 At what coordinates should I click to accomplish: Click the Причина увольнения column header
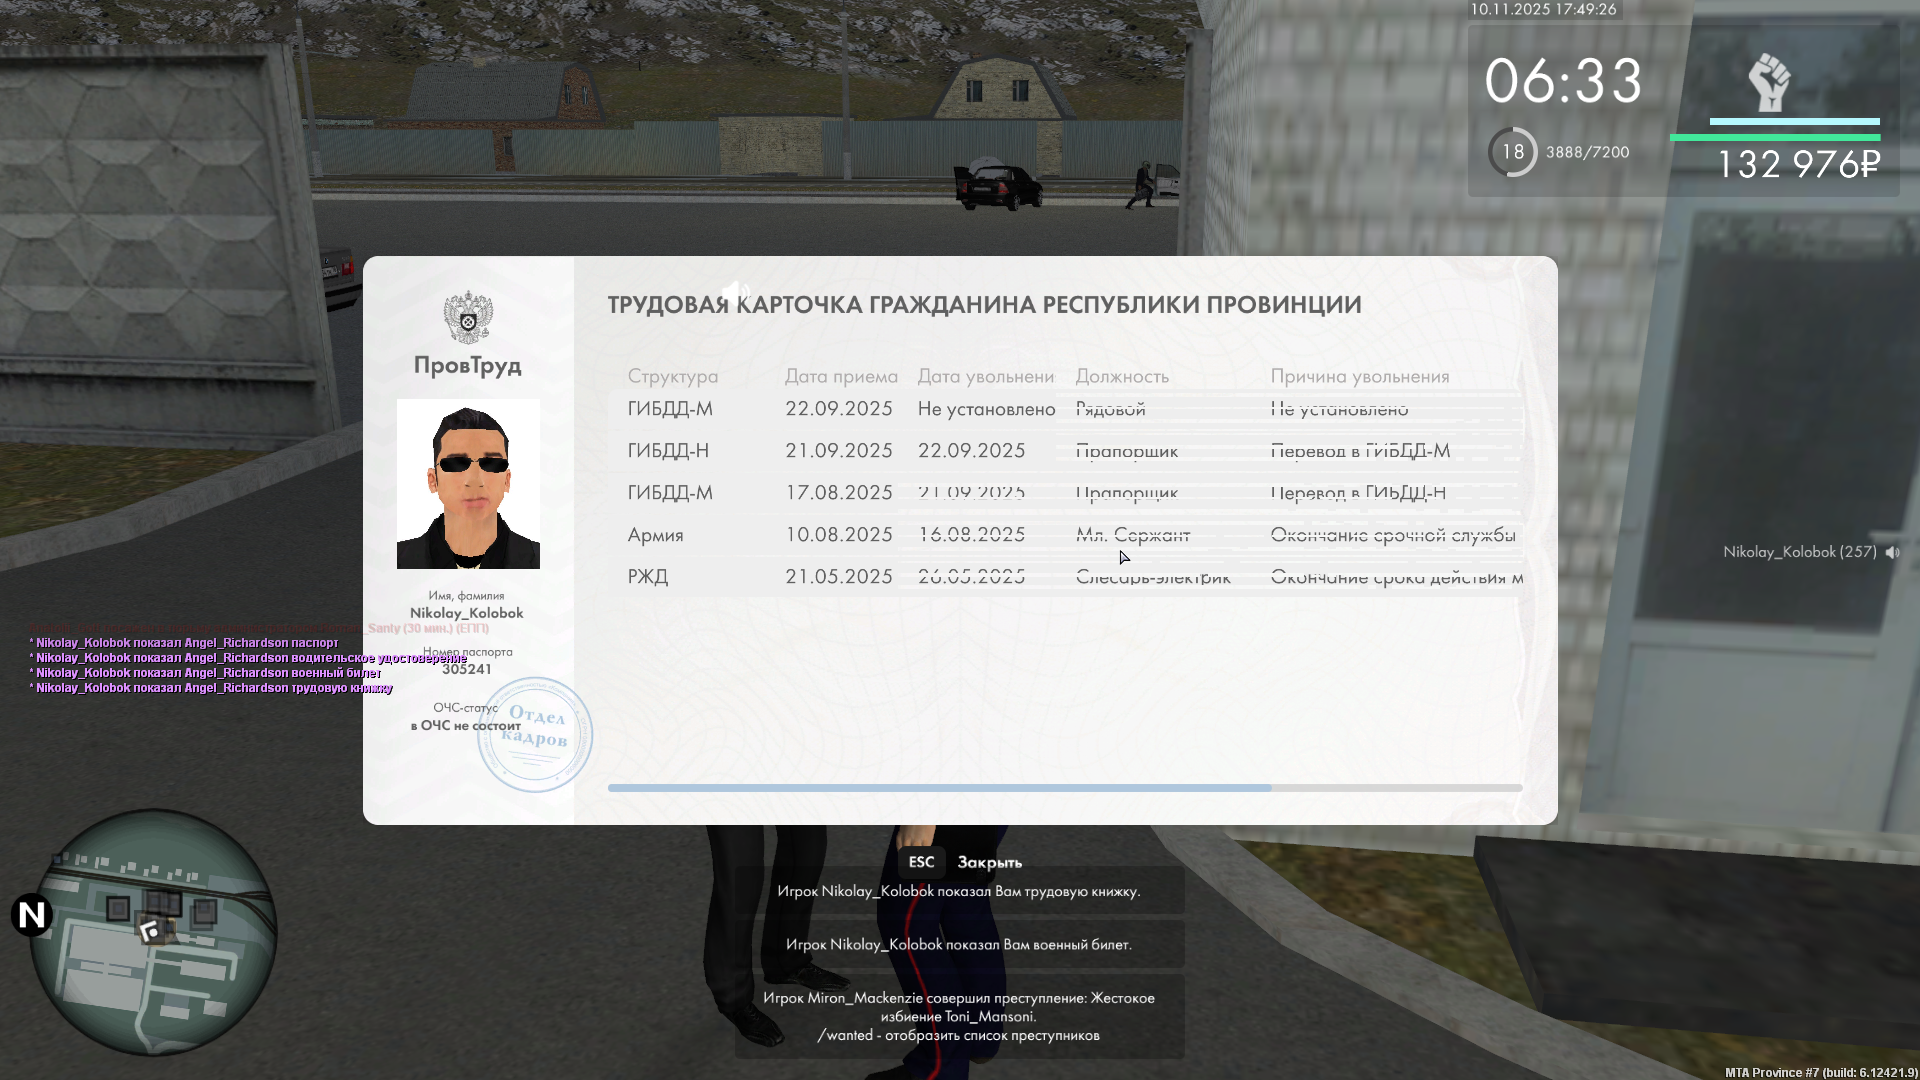pyautogui.click(x=1359, y=376)
